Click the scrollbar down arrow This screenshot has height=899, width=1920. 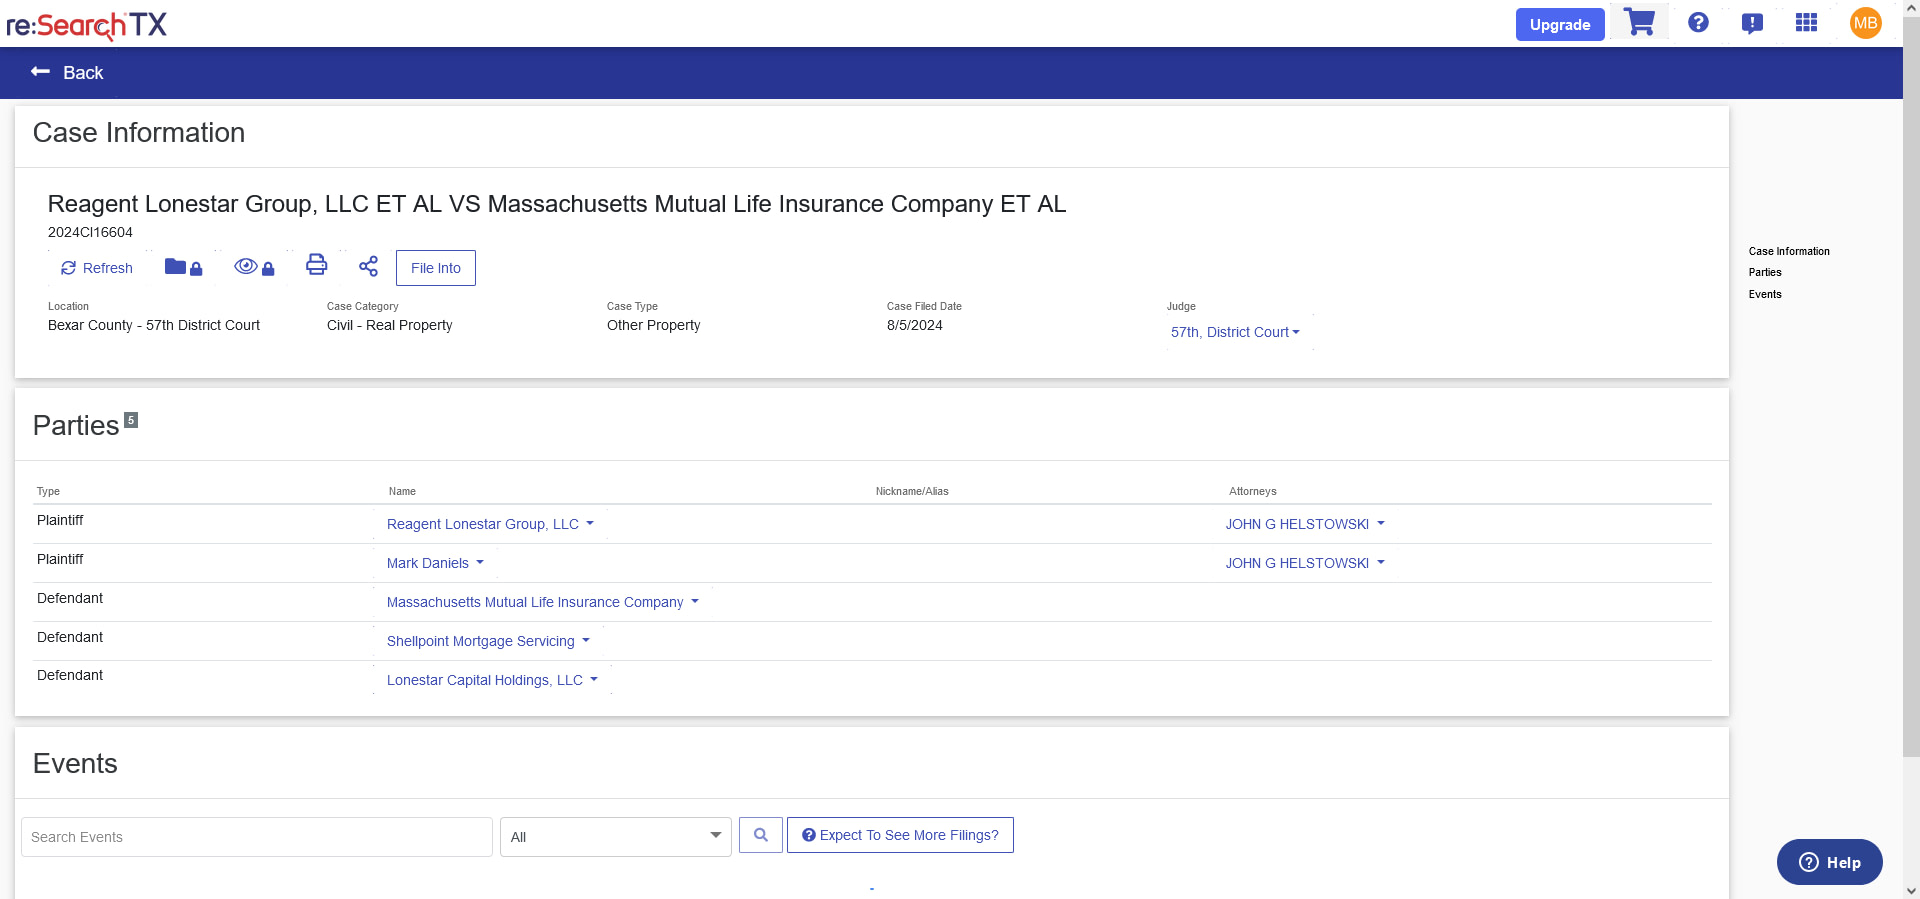(1911, 890)
